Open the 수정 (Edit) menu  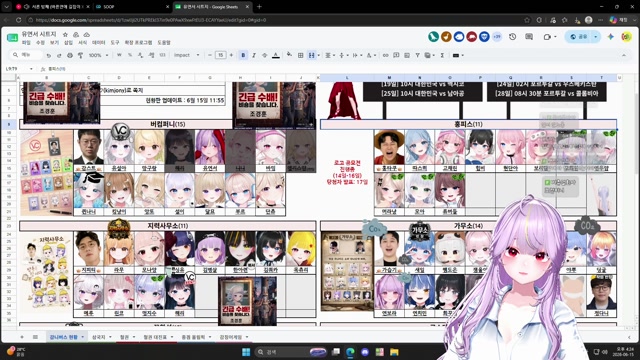[x=40, y=42]
